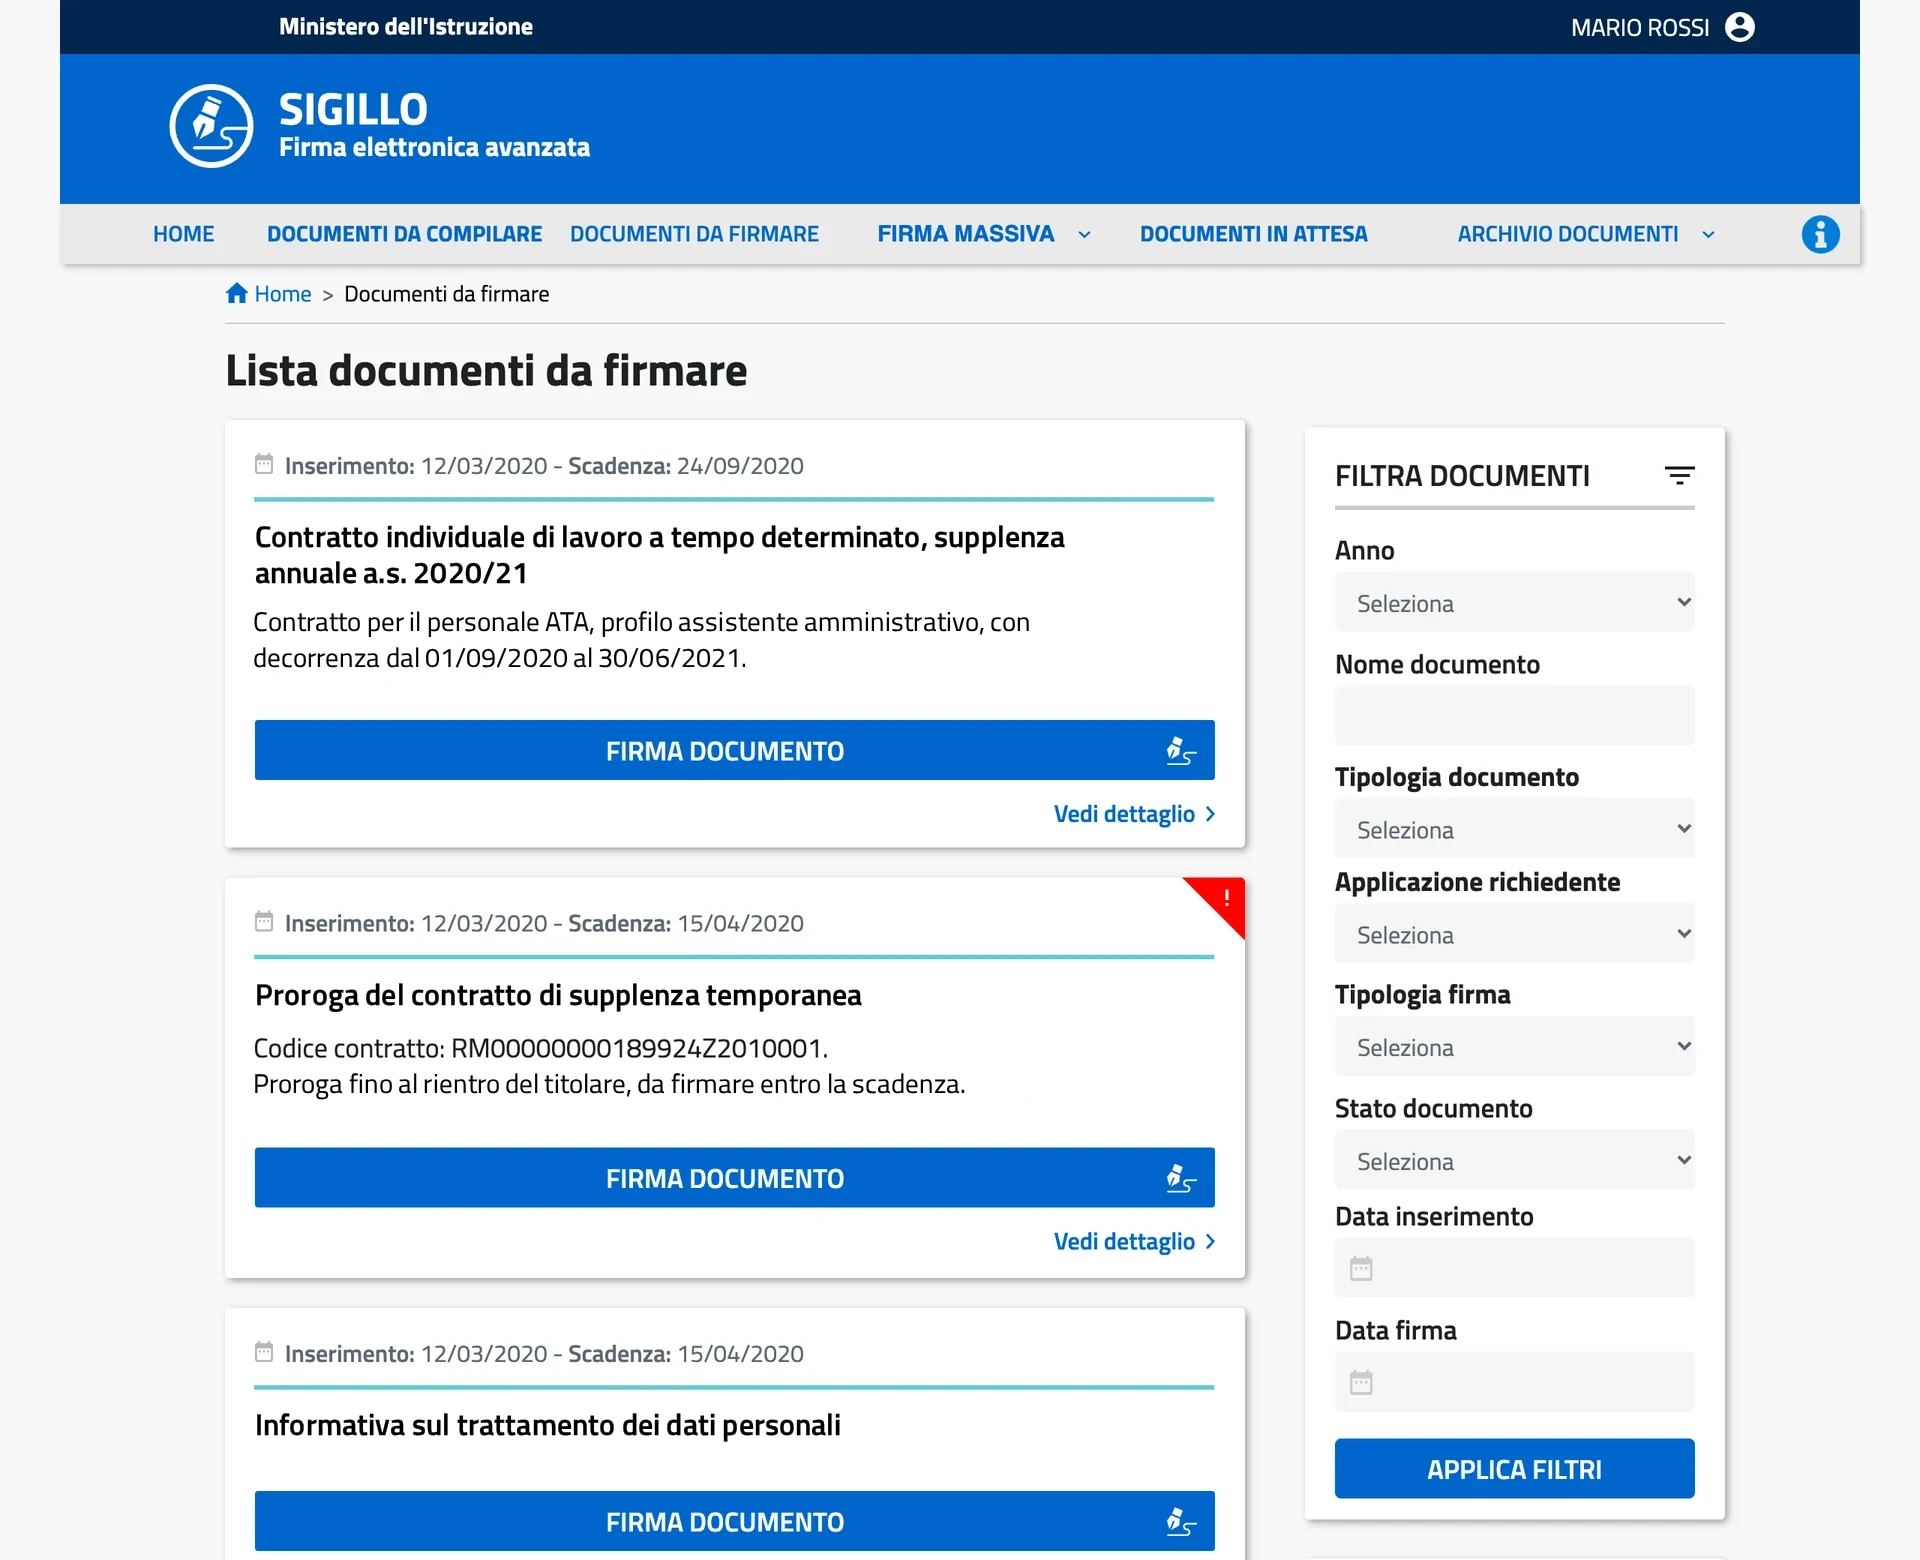Viewport: 1920px width, 1560px height.
Task: Click the calendar icon in Data inserimento field
Action: (1361, 1269)
